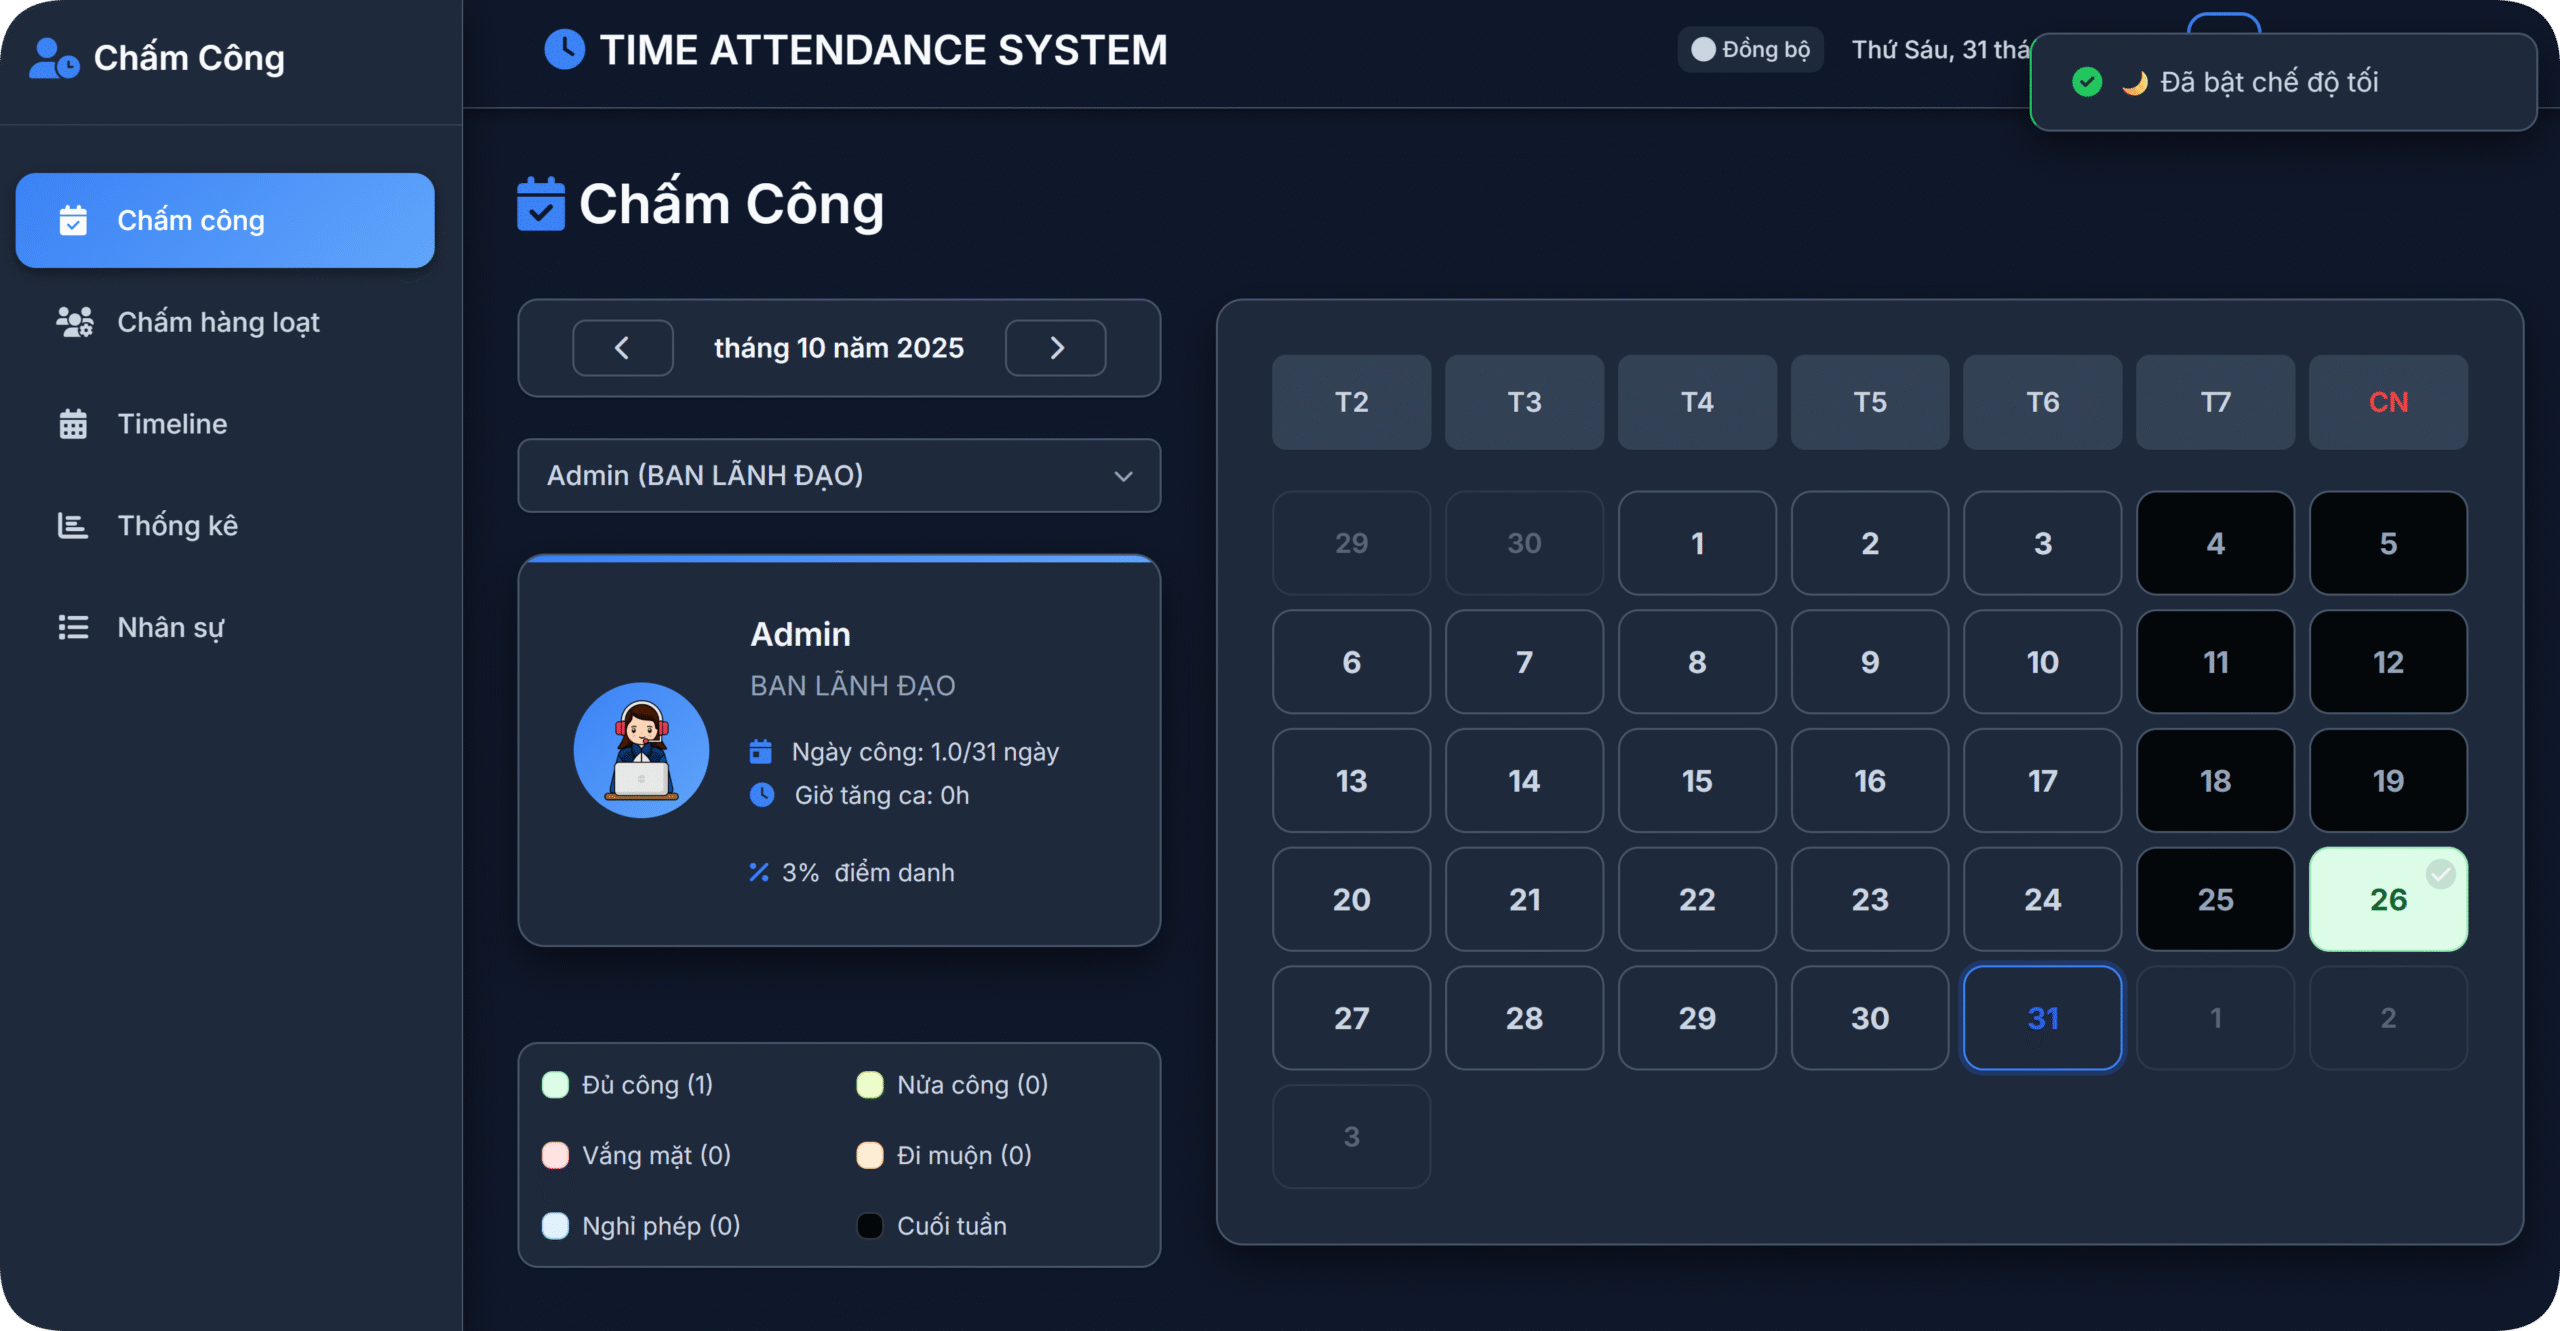Click the Admin avatar picture
The height and width of the screenshot is (1331, 2560).
tap(641, 750)
